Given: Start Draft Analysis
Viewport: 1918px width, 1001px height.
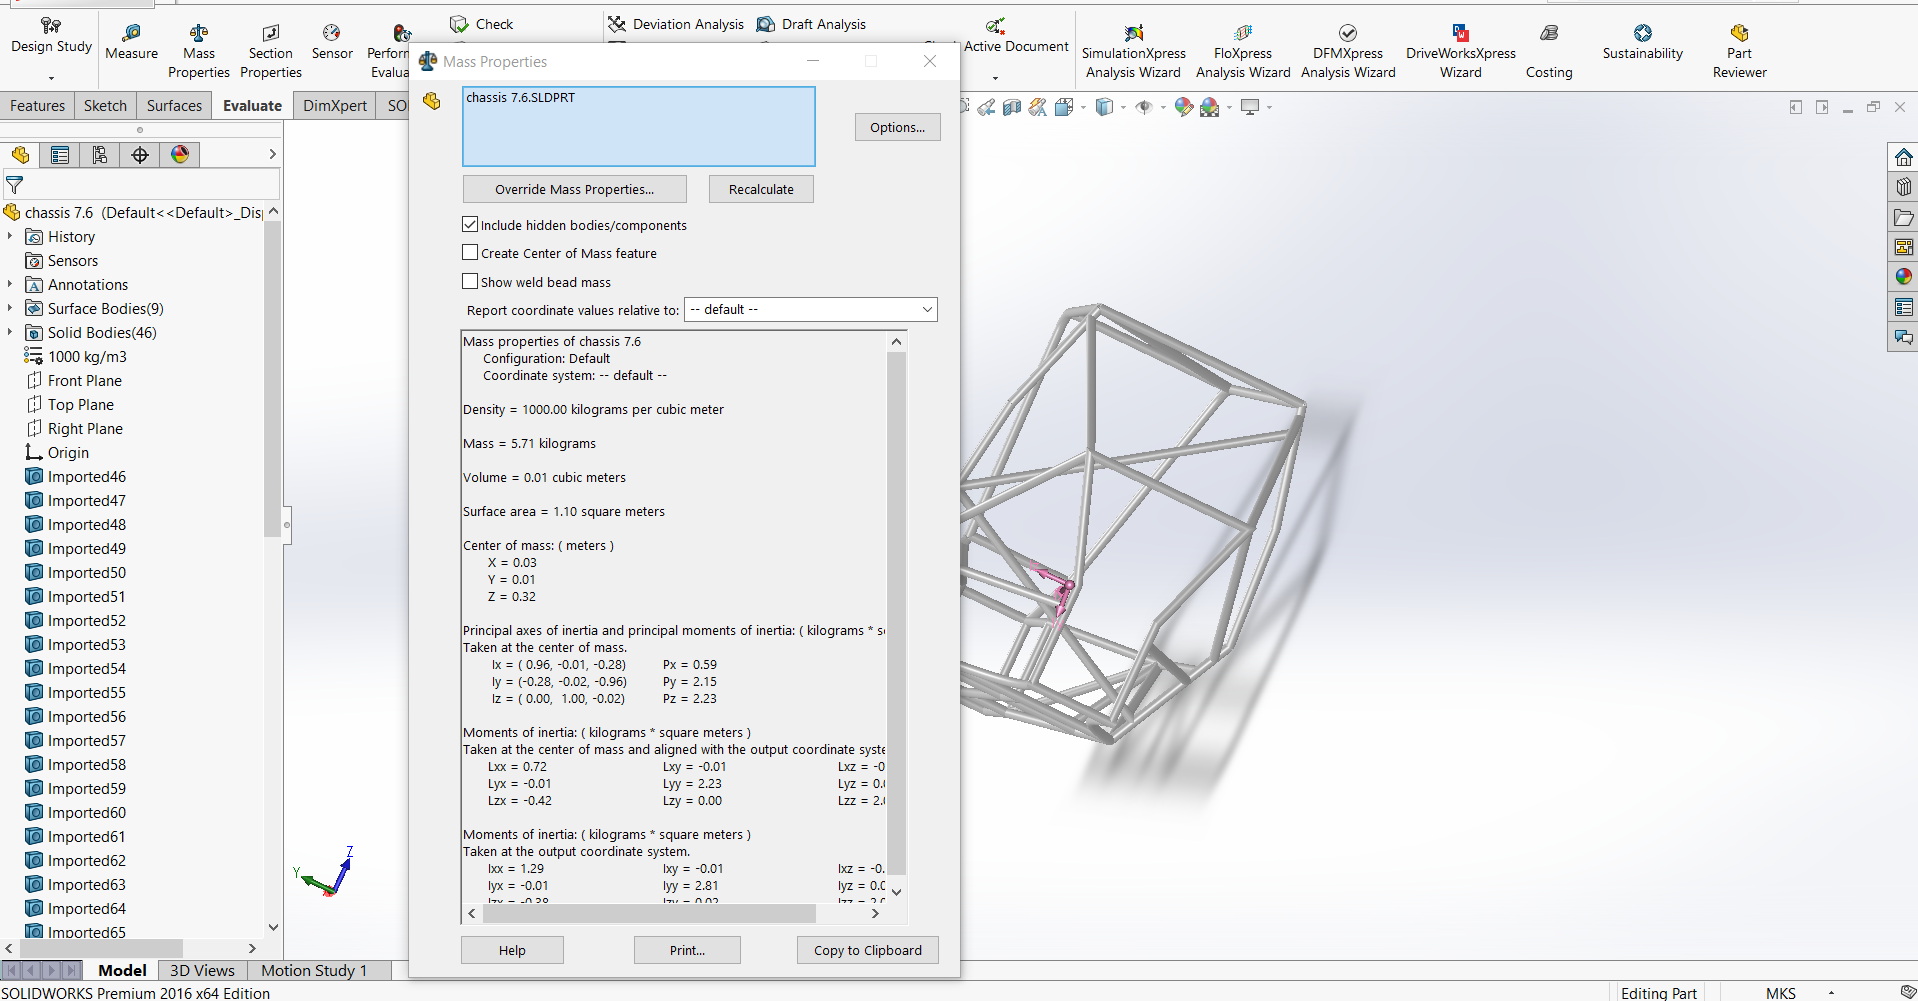Looking at the screenshot, I should click(x=811, y=24).
